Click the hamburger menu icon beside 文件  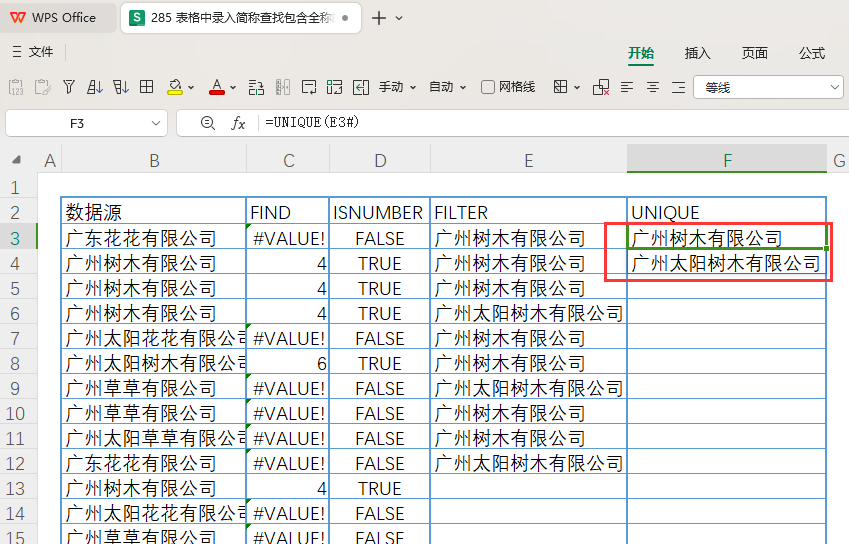click(x=17, y=52)
